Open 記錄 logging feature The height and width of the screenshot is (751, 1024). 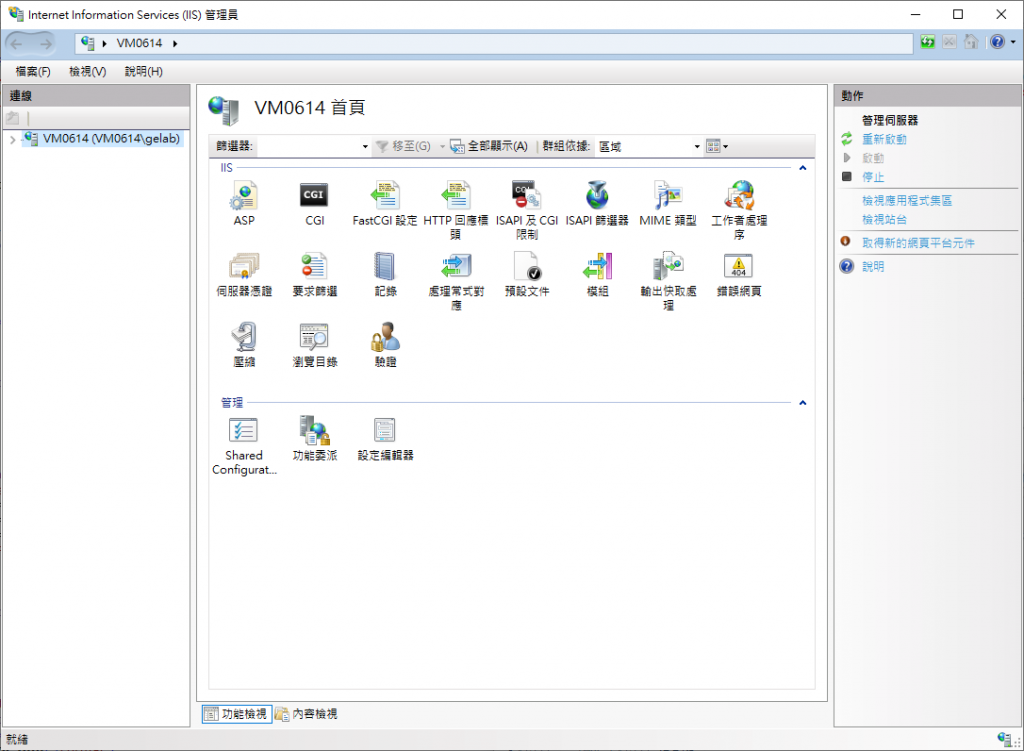tap(385, 274)
